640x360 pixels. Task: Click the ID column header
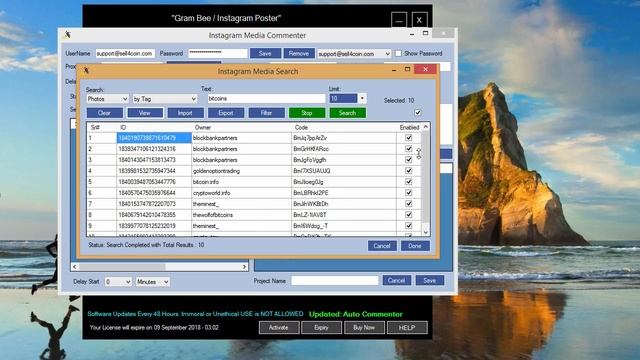(154, 127)
